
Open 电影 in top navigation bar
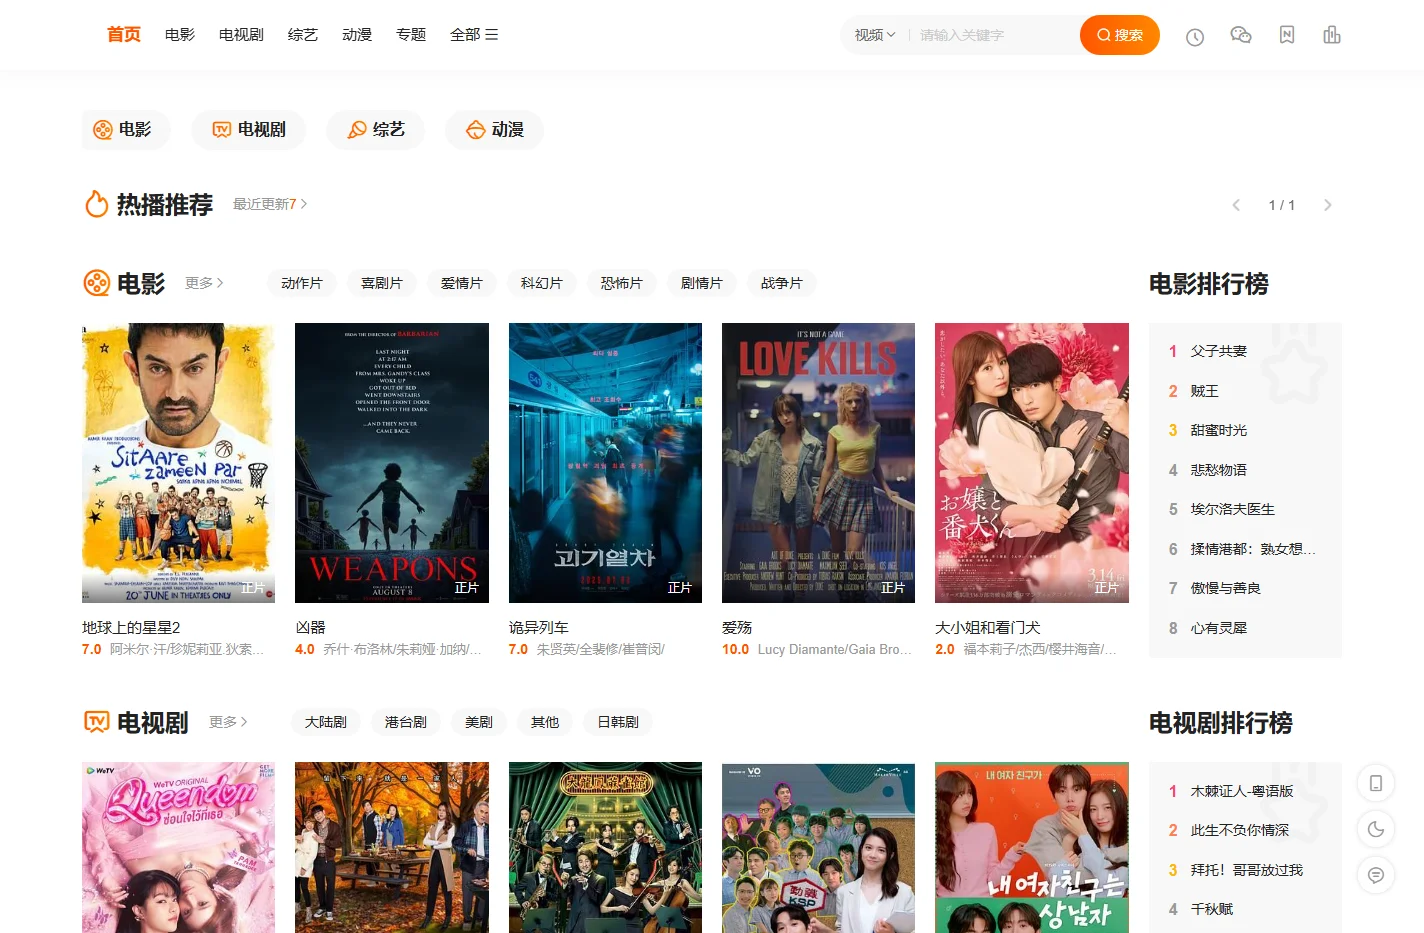click(x=180, y=34)
